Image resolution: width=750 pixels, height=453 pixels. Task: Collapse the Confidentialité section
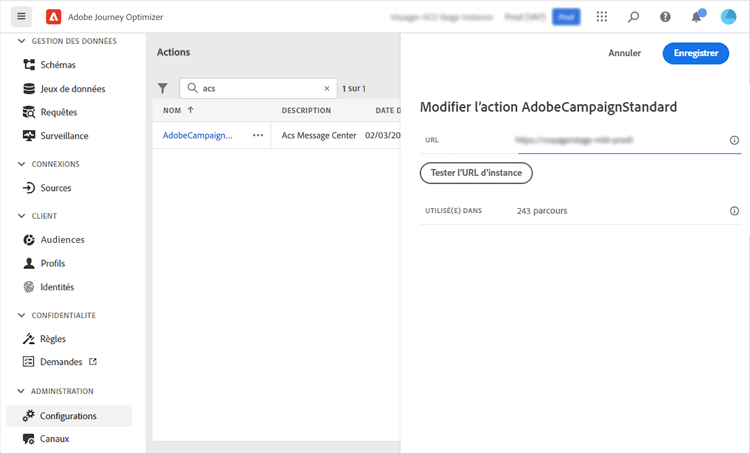point(22,315)
